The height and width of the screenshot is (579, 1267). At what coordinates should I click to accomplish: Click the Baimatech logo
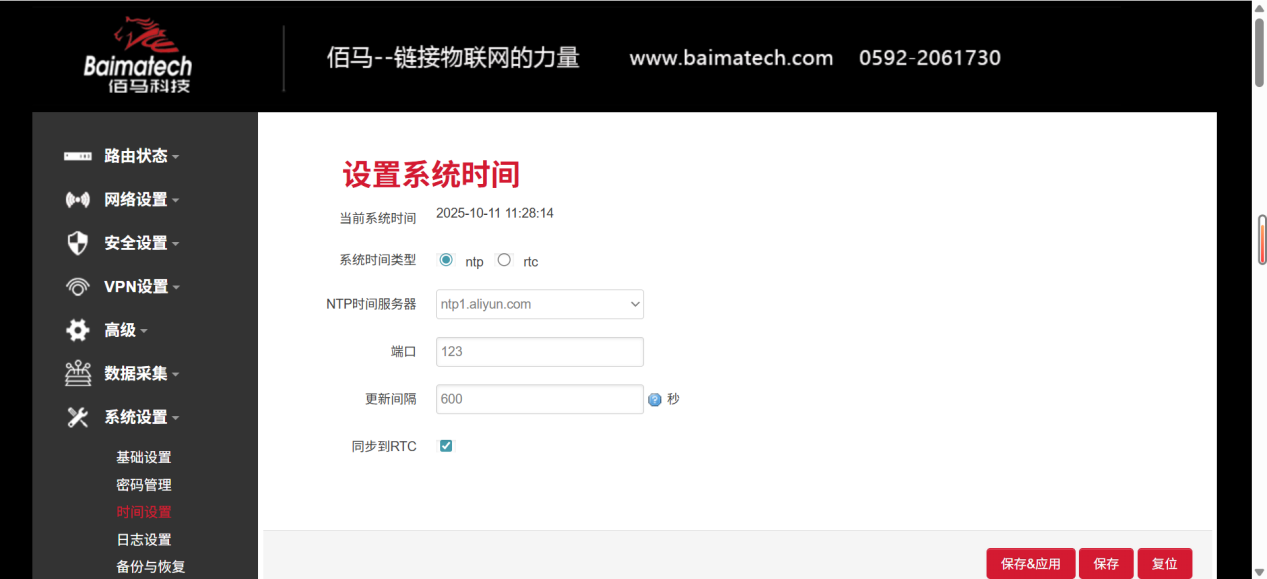[140, 55]
